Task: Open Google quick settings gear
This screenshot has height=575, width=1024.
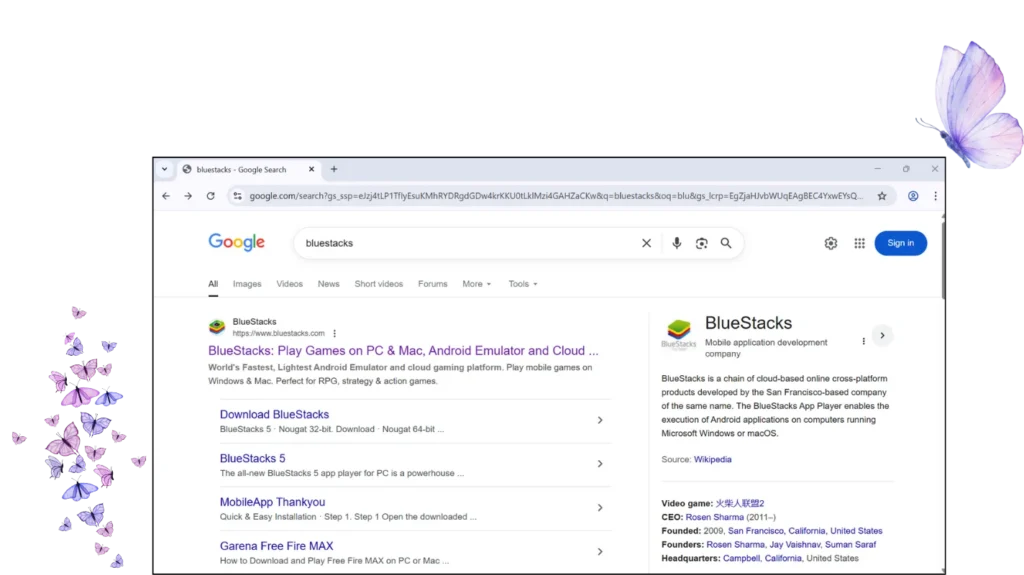Action: [830, 243]
